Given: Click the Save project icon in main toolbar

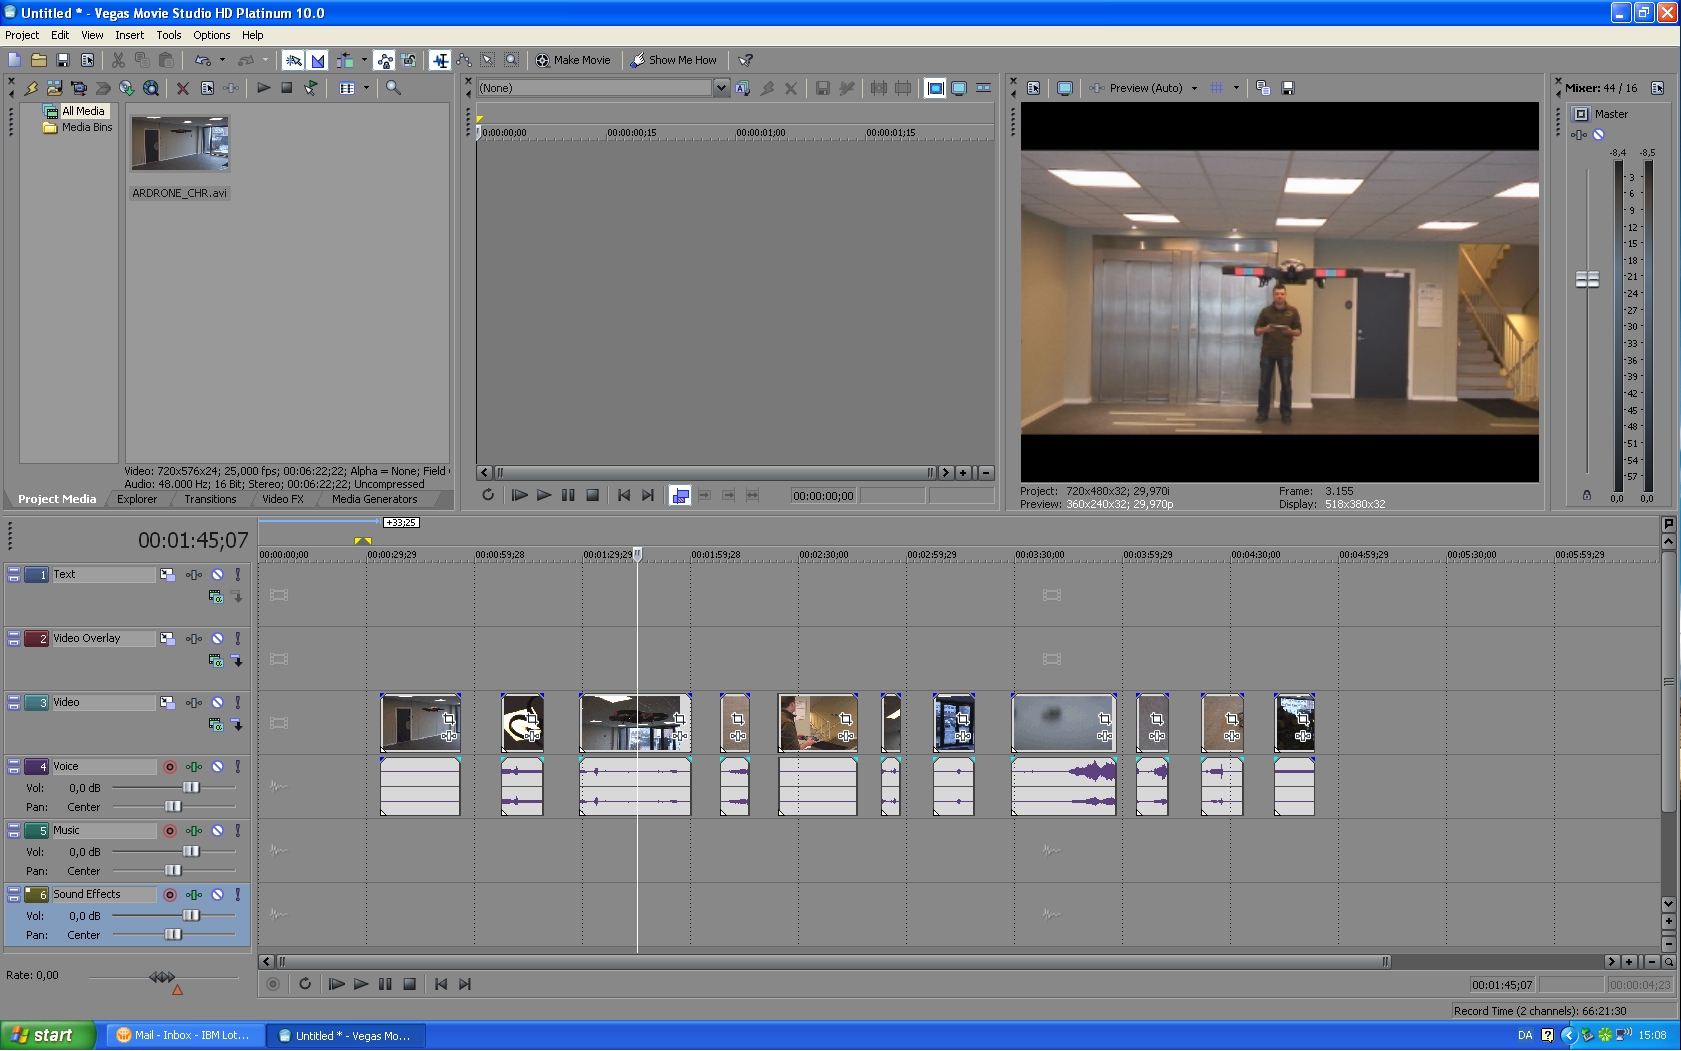Looking at the screenshot, I should tap(63, 60).
